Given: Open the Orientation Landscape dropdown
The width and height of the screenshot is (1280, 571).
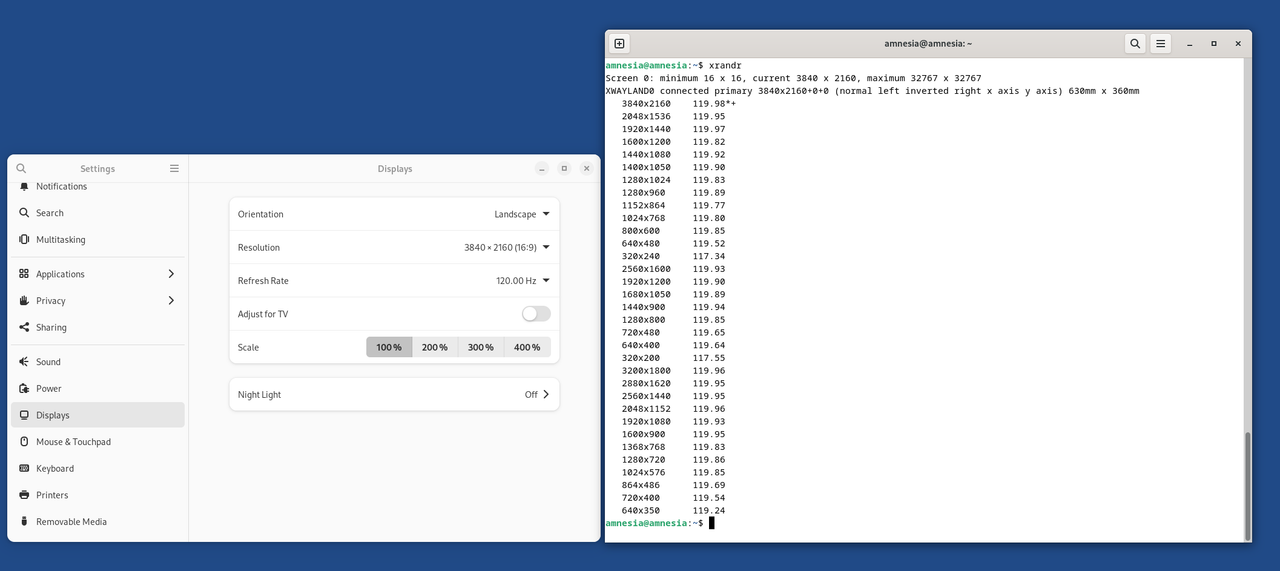Looking at the screenshot, I should (522, 214).
